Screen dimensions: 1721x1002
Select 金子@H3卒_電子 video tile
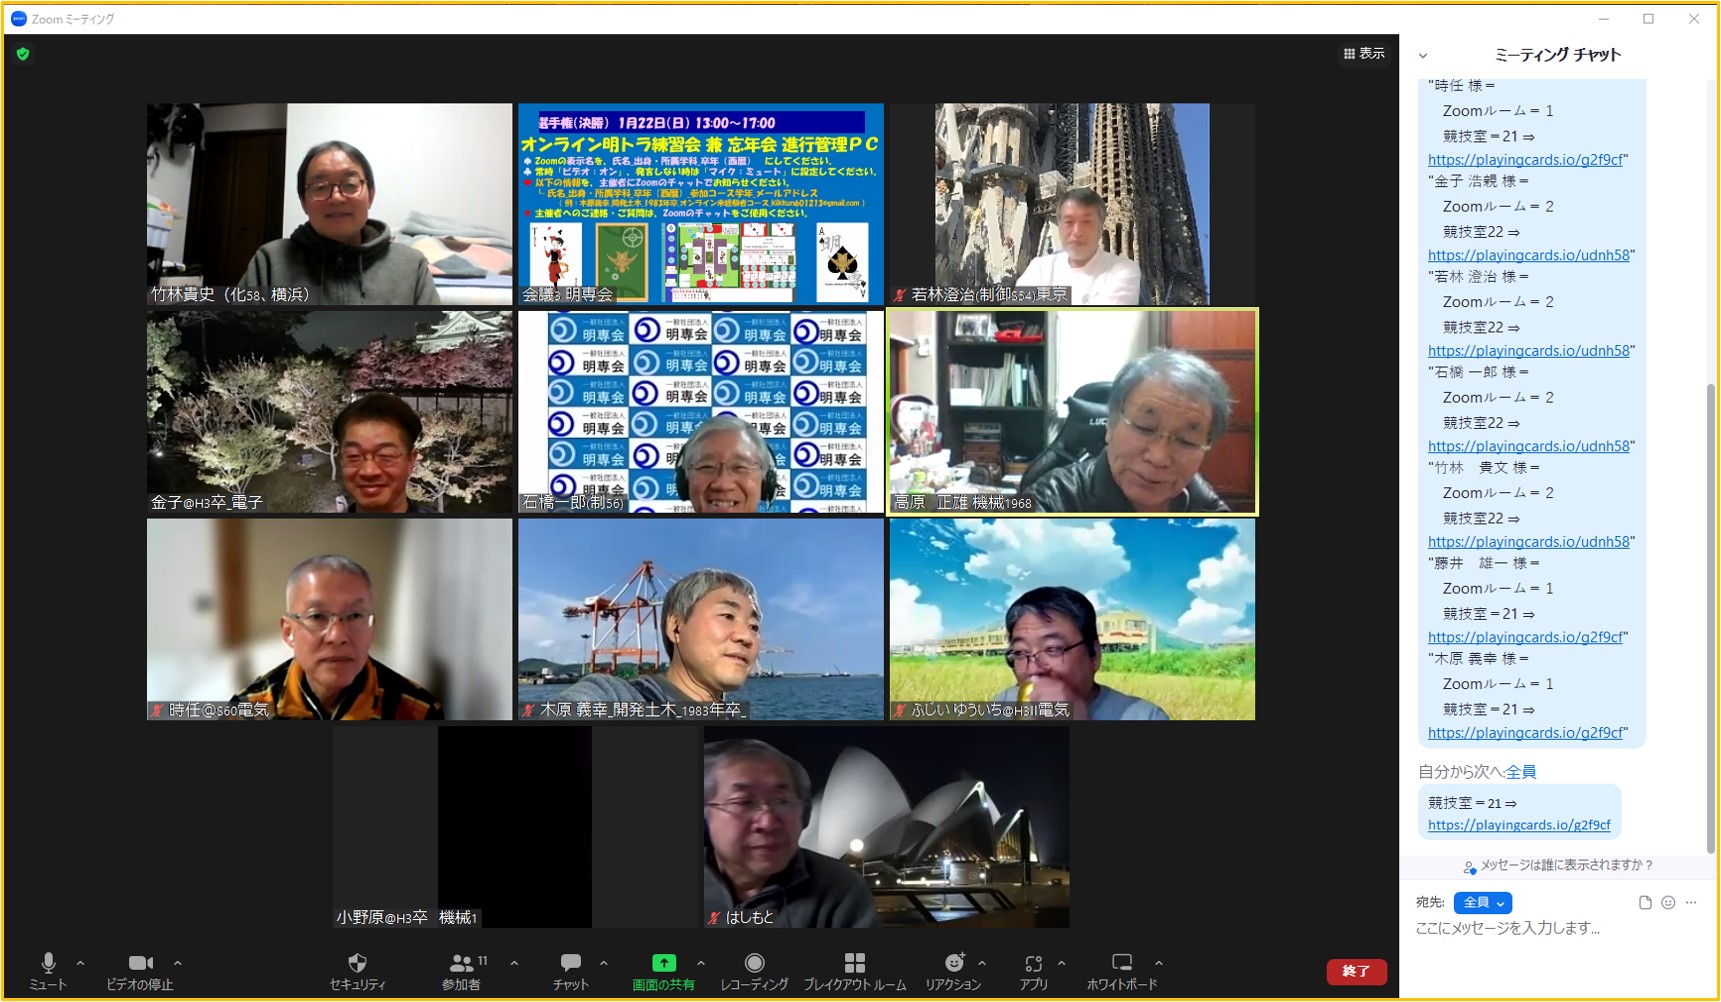pyautogui.click(x=329, y=412)
